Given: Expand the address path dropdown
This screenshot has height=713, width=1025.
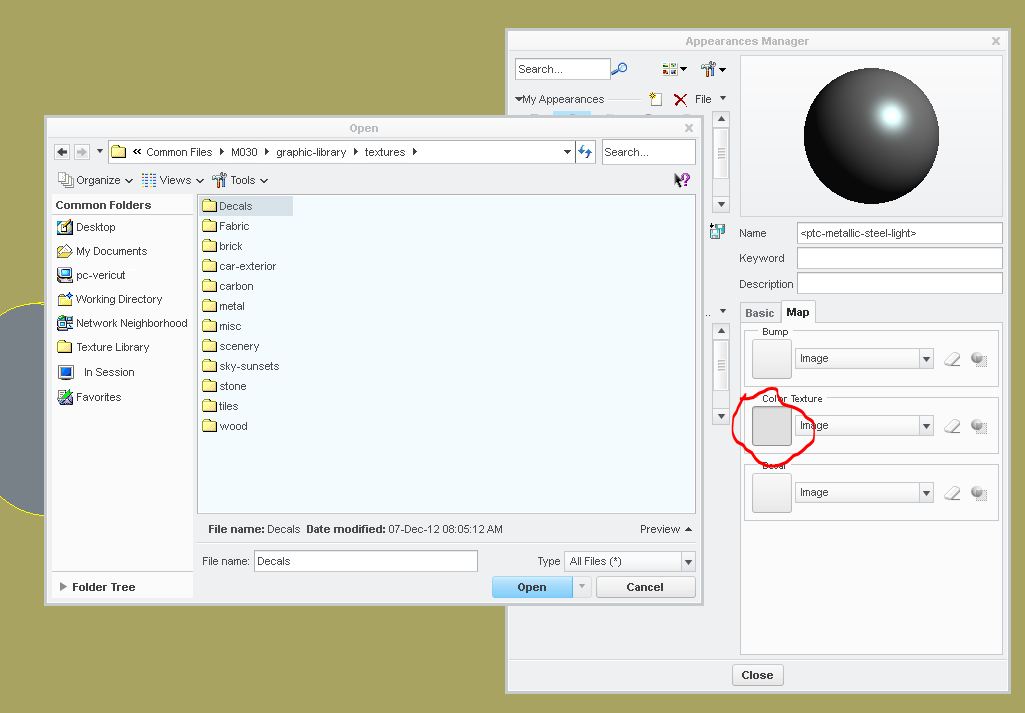Looking at the screenshot, I should 567,152.
